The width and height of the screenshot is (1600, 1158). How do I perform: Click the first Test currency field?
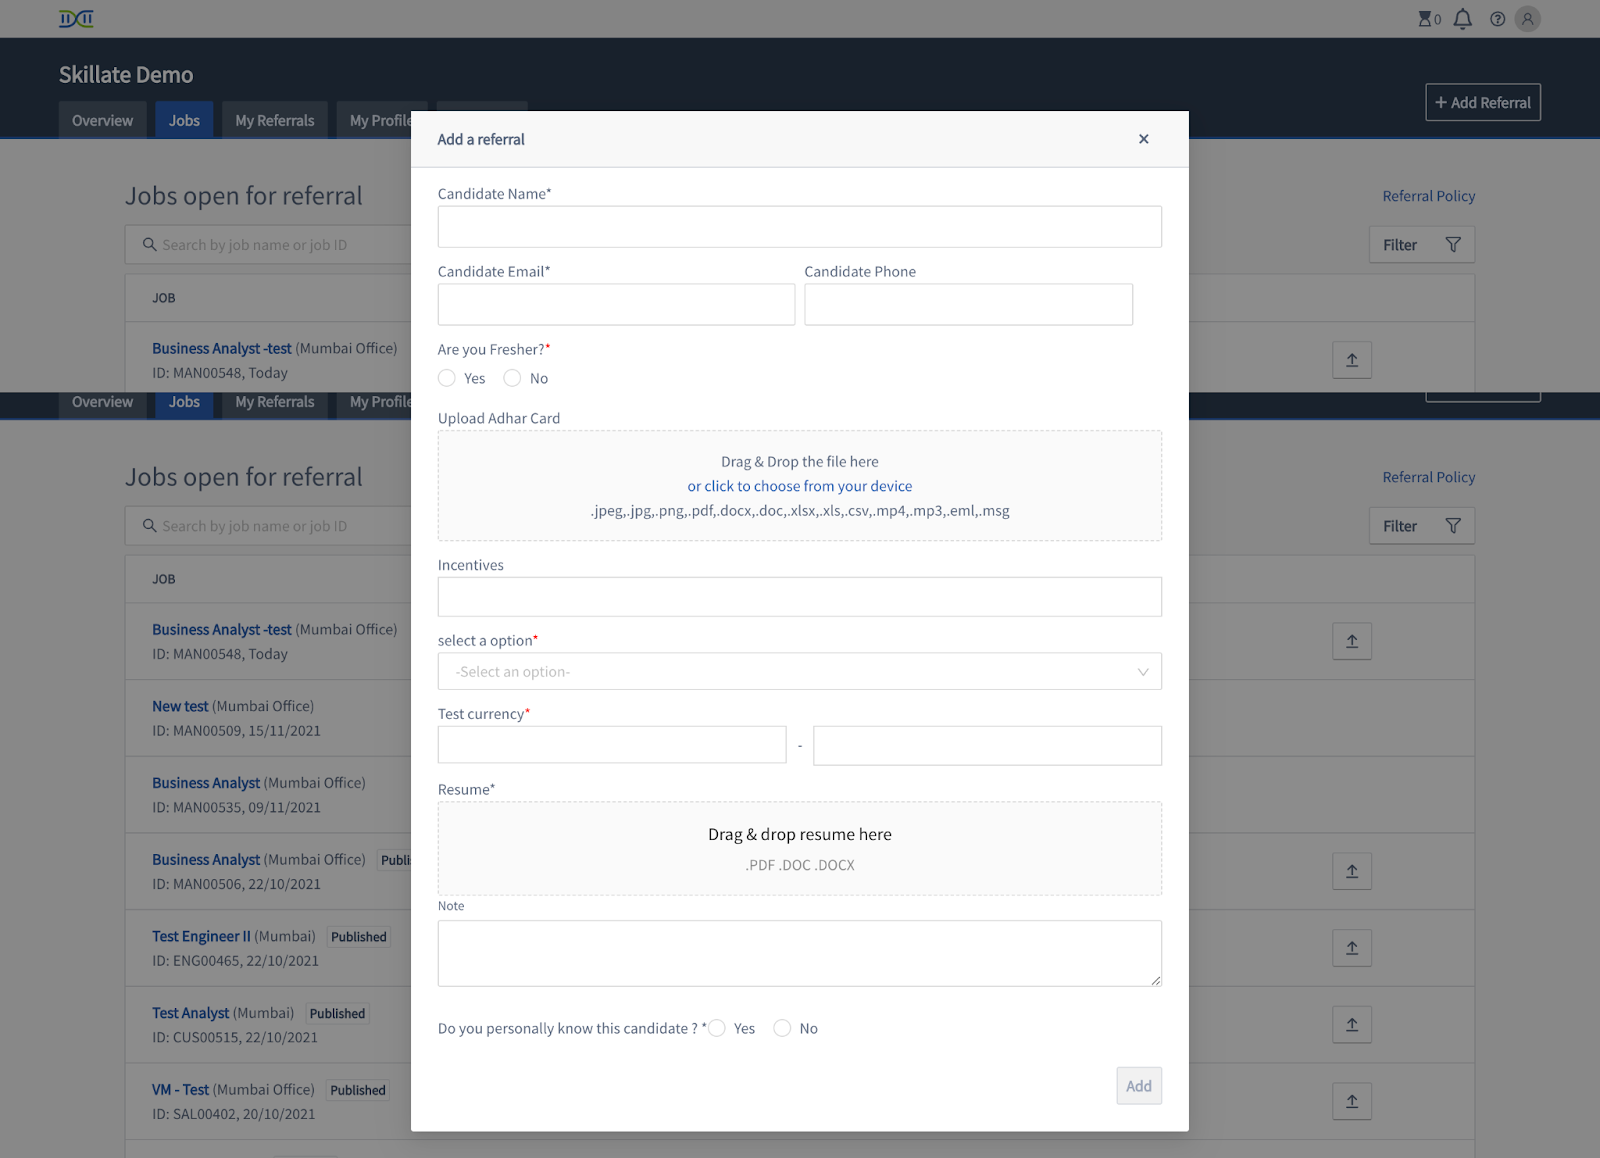(x=612, y=745)
